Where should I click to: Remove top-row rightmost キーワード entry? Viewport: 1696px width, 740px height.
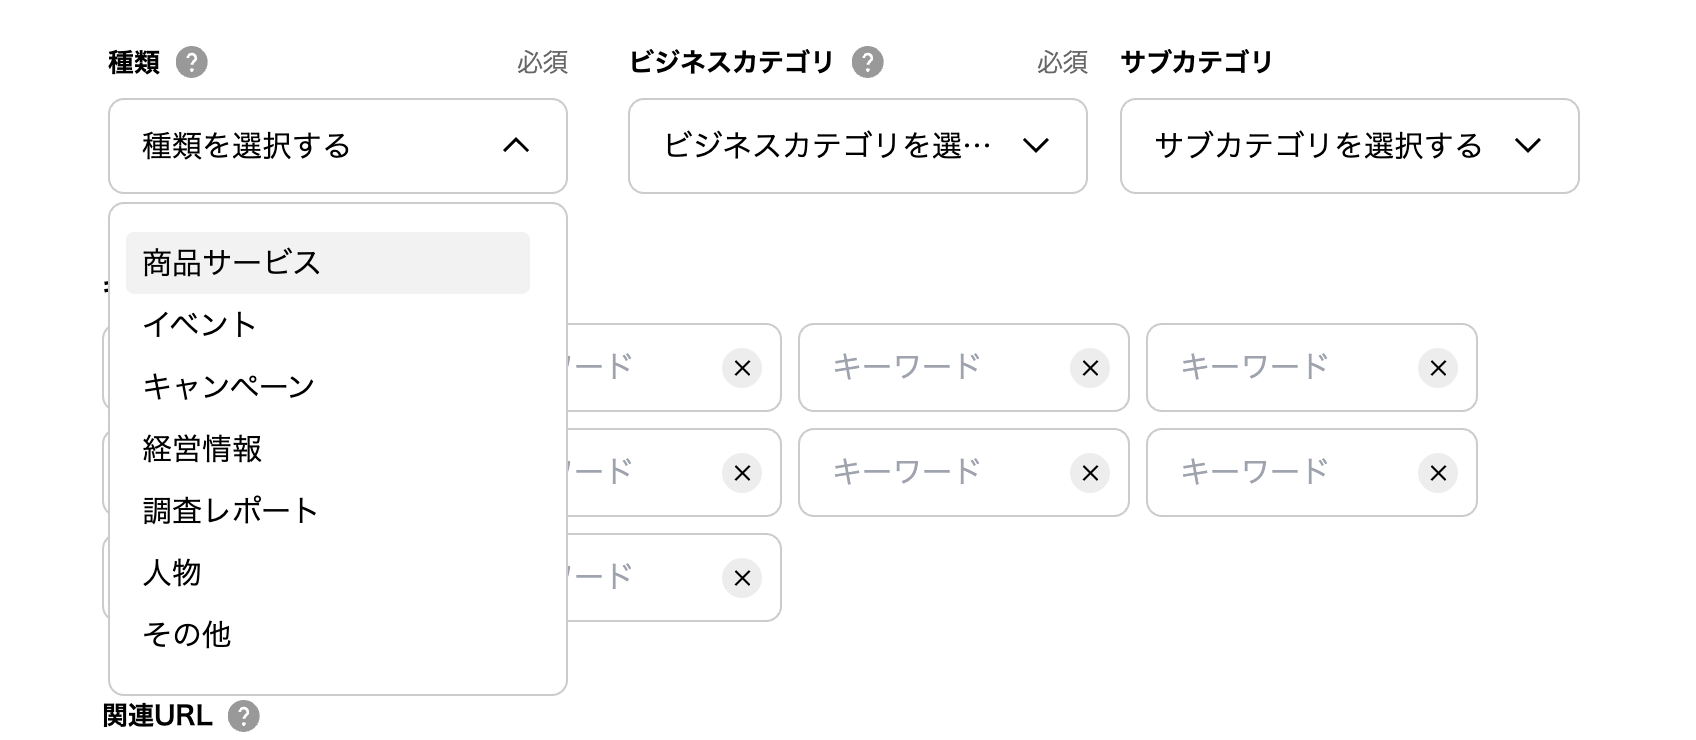point(1438,368)
